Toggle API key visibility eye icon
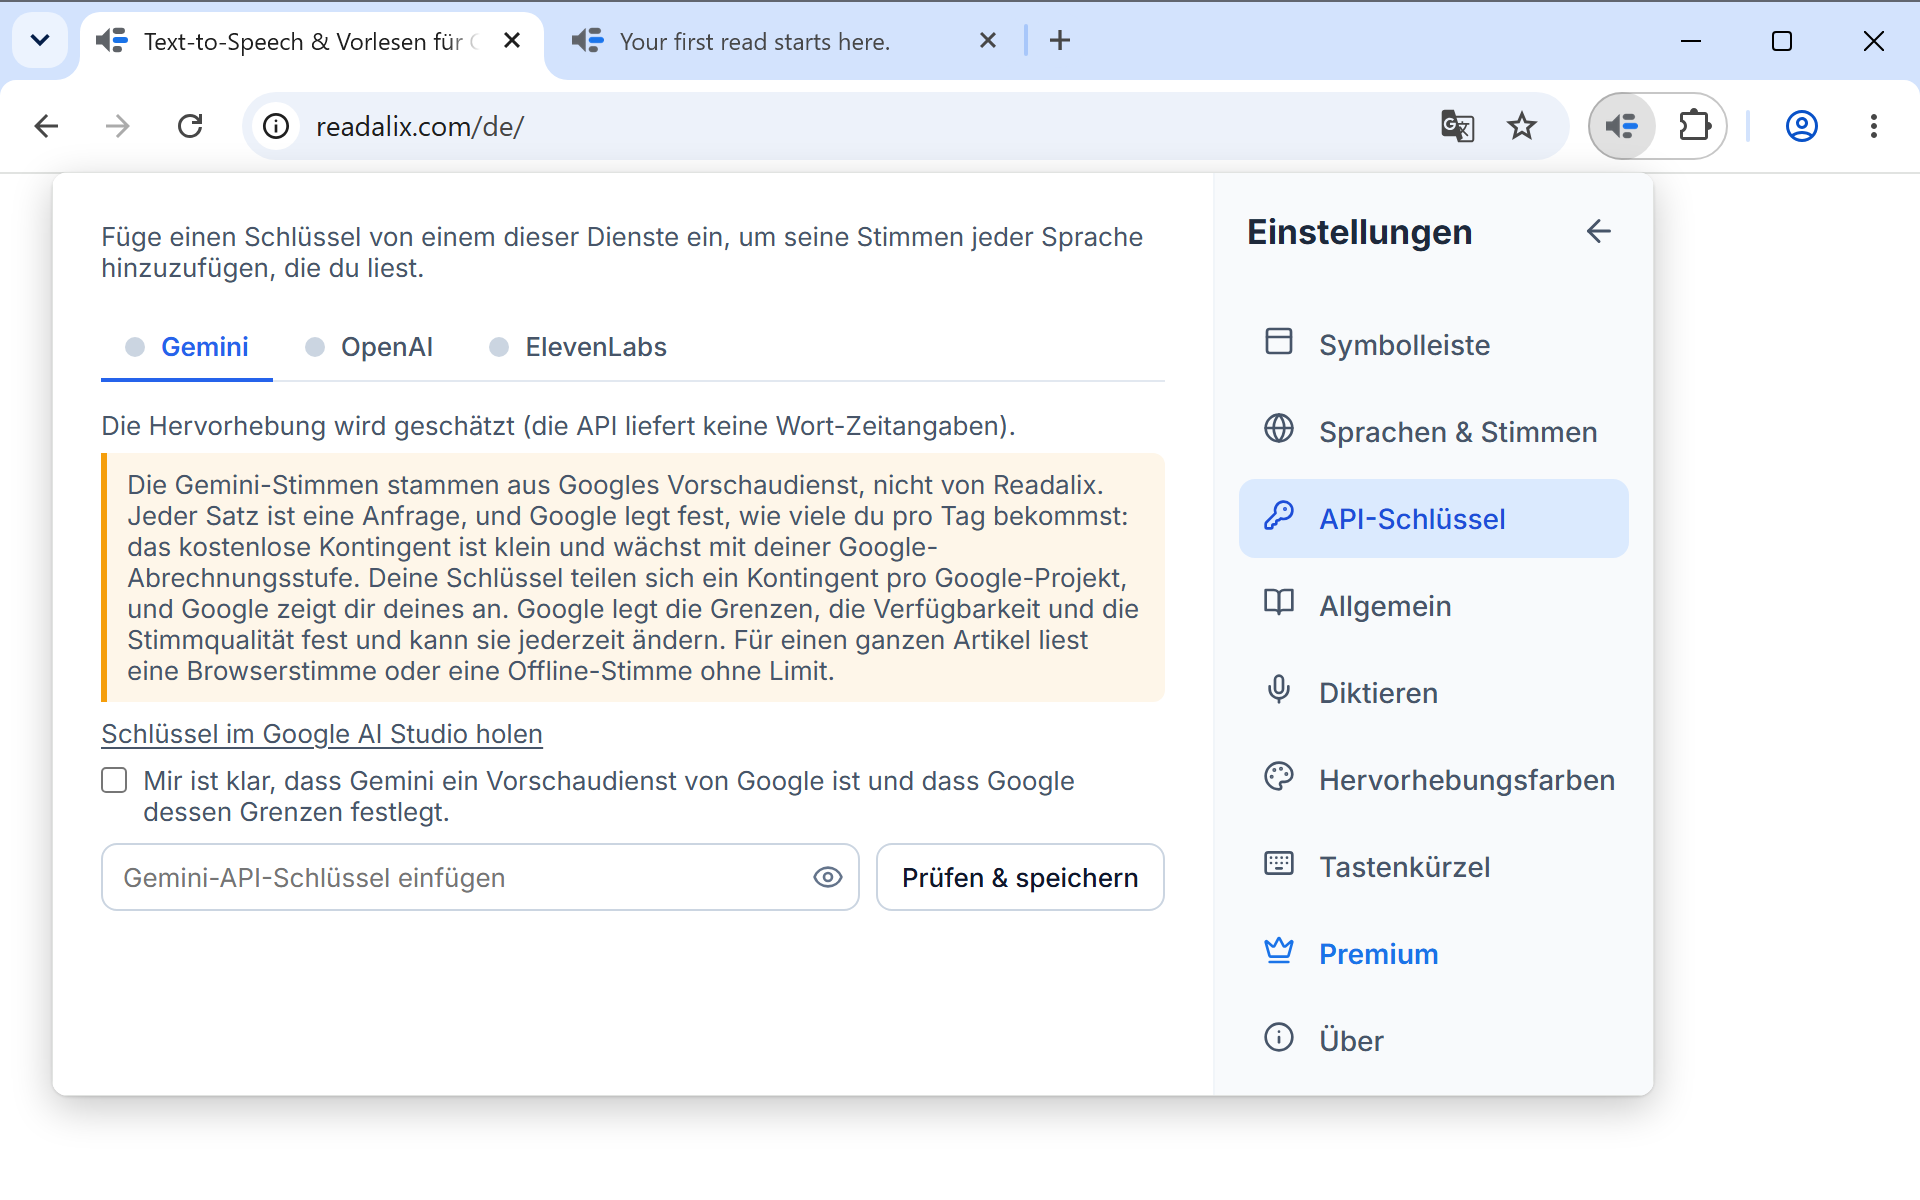Image resolution: width=1920 pixels, height=1200 pixels. [828, 877]
